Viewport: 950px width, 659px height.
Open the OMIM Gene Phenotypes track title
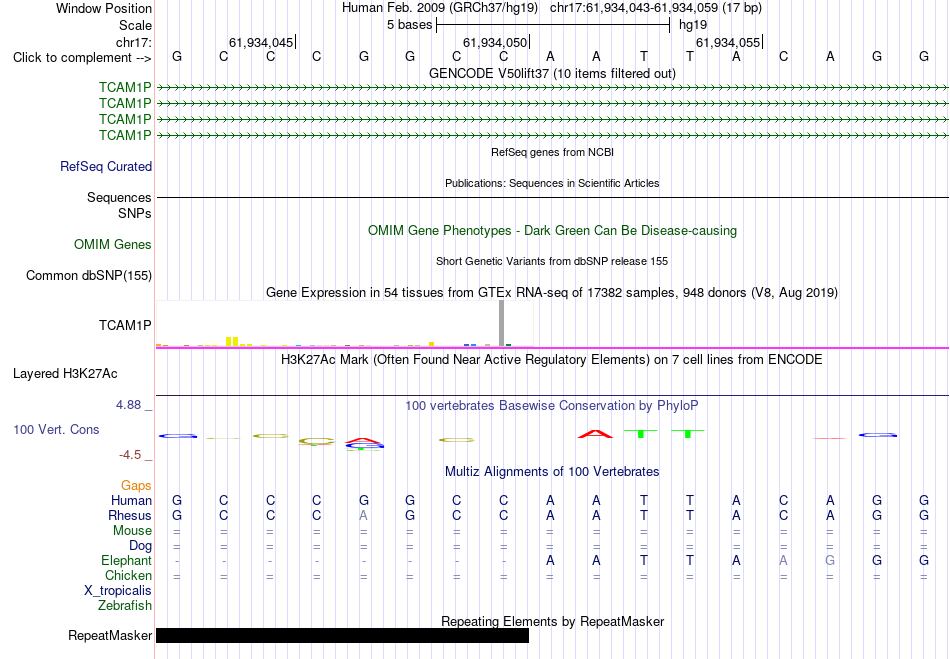point(552,231)
